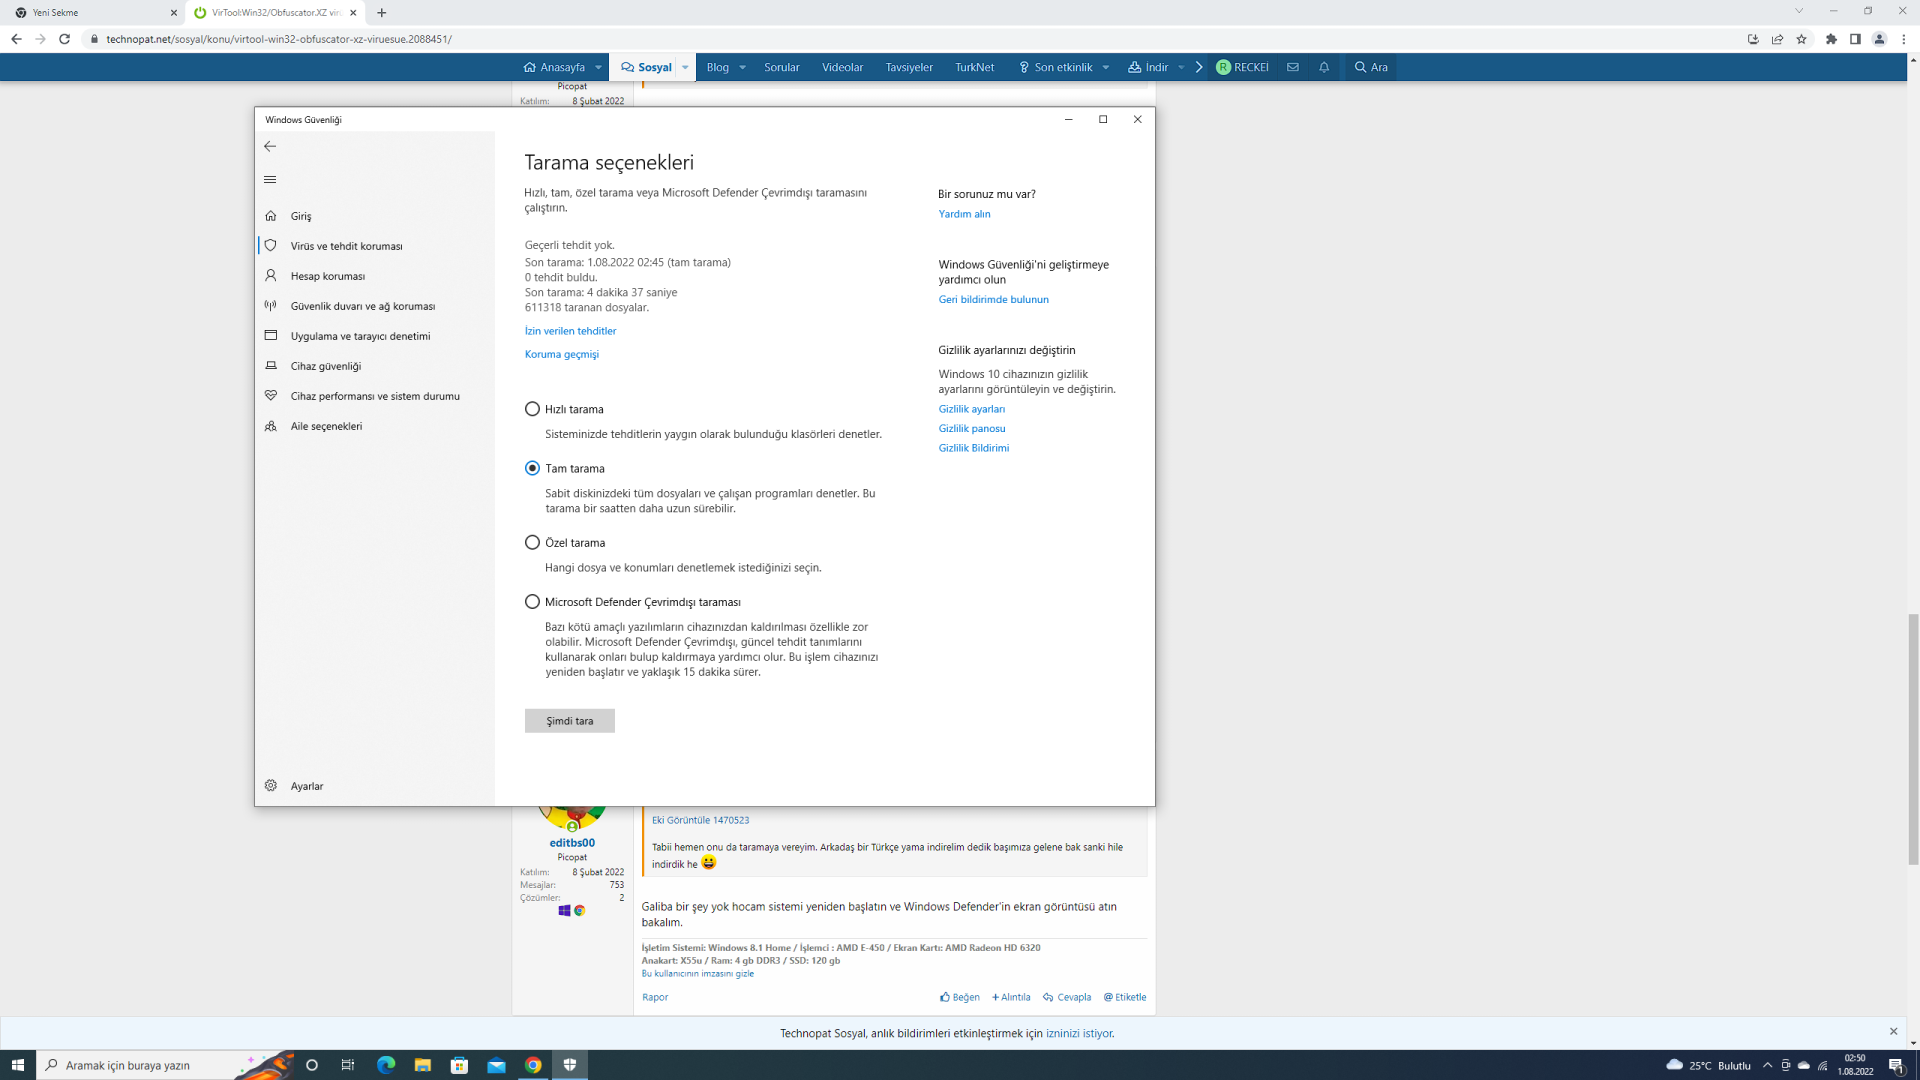Open the Sorular menu item
Image resolution: width=1920 pixels, height=1080 pixels.
(x=781, y=67)
